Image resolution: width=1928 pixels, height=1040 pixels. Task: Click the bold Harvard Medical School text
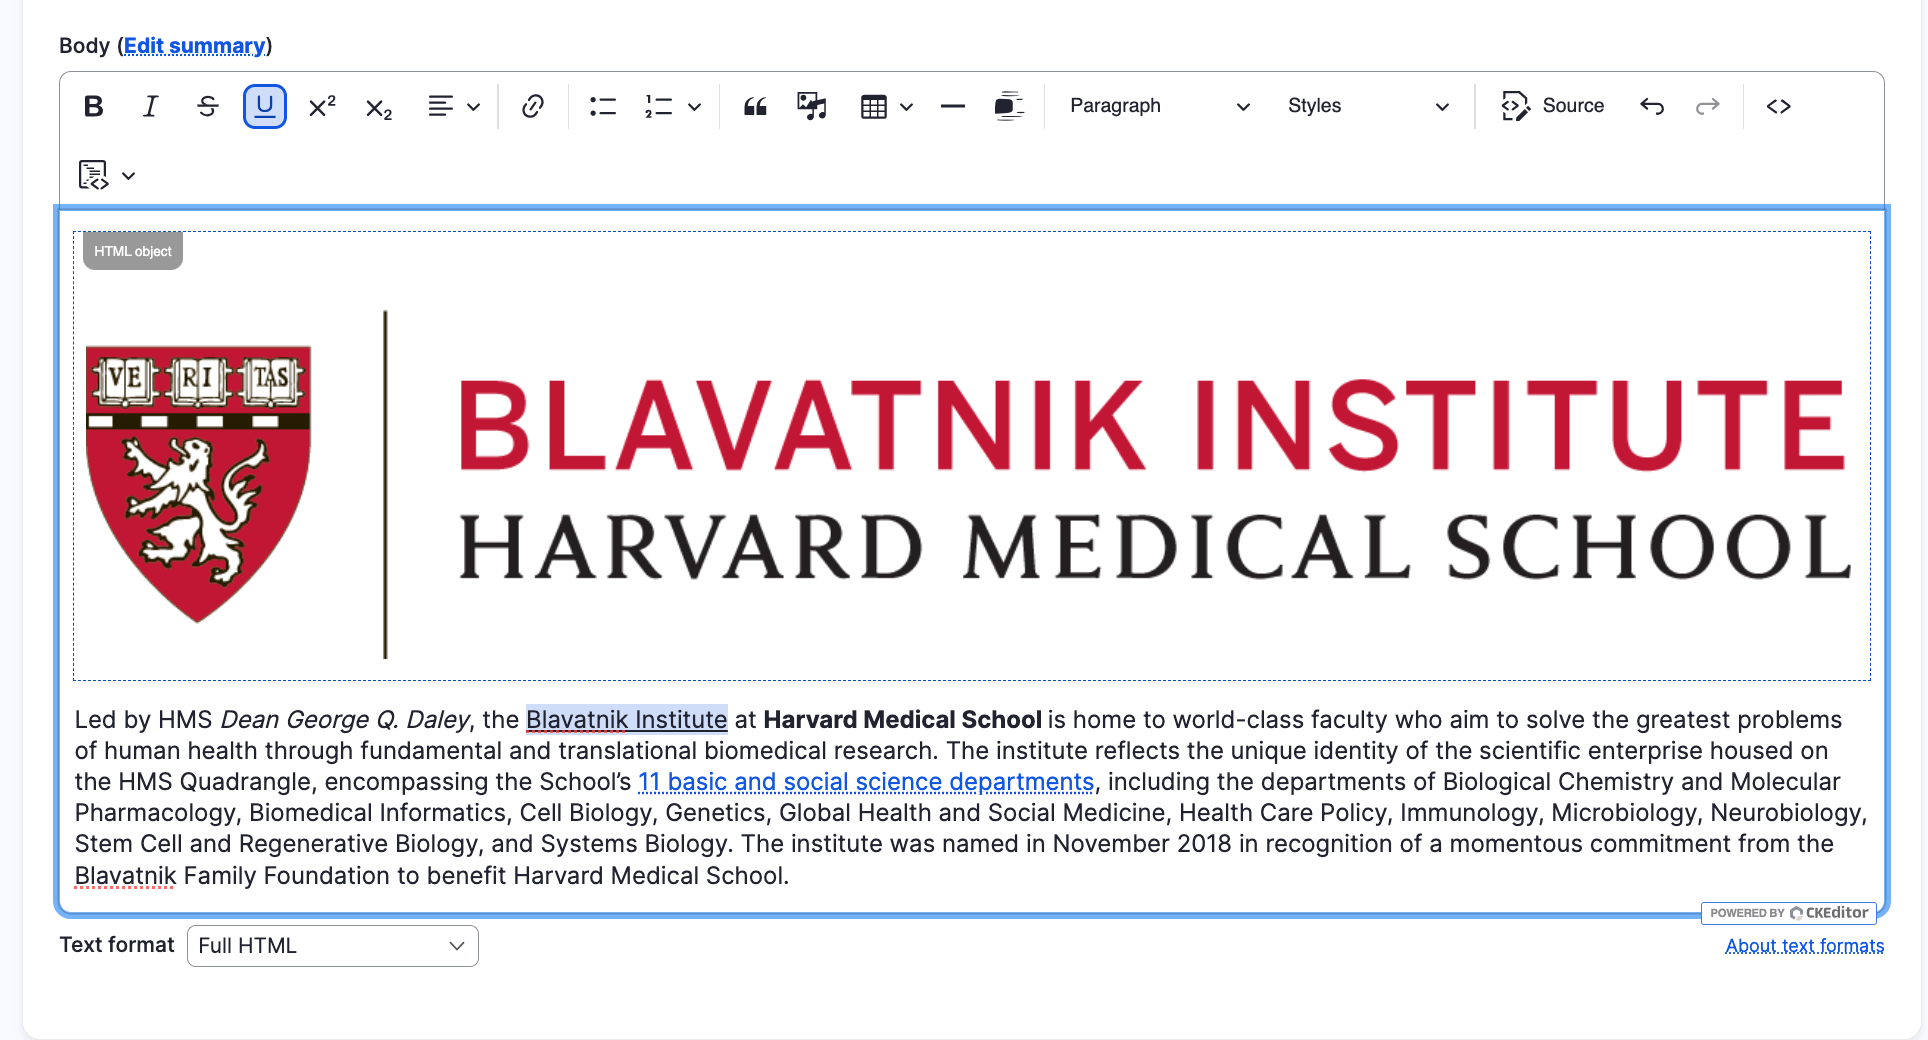[x=902, y=720]
